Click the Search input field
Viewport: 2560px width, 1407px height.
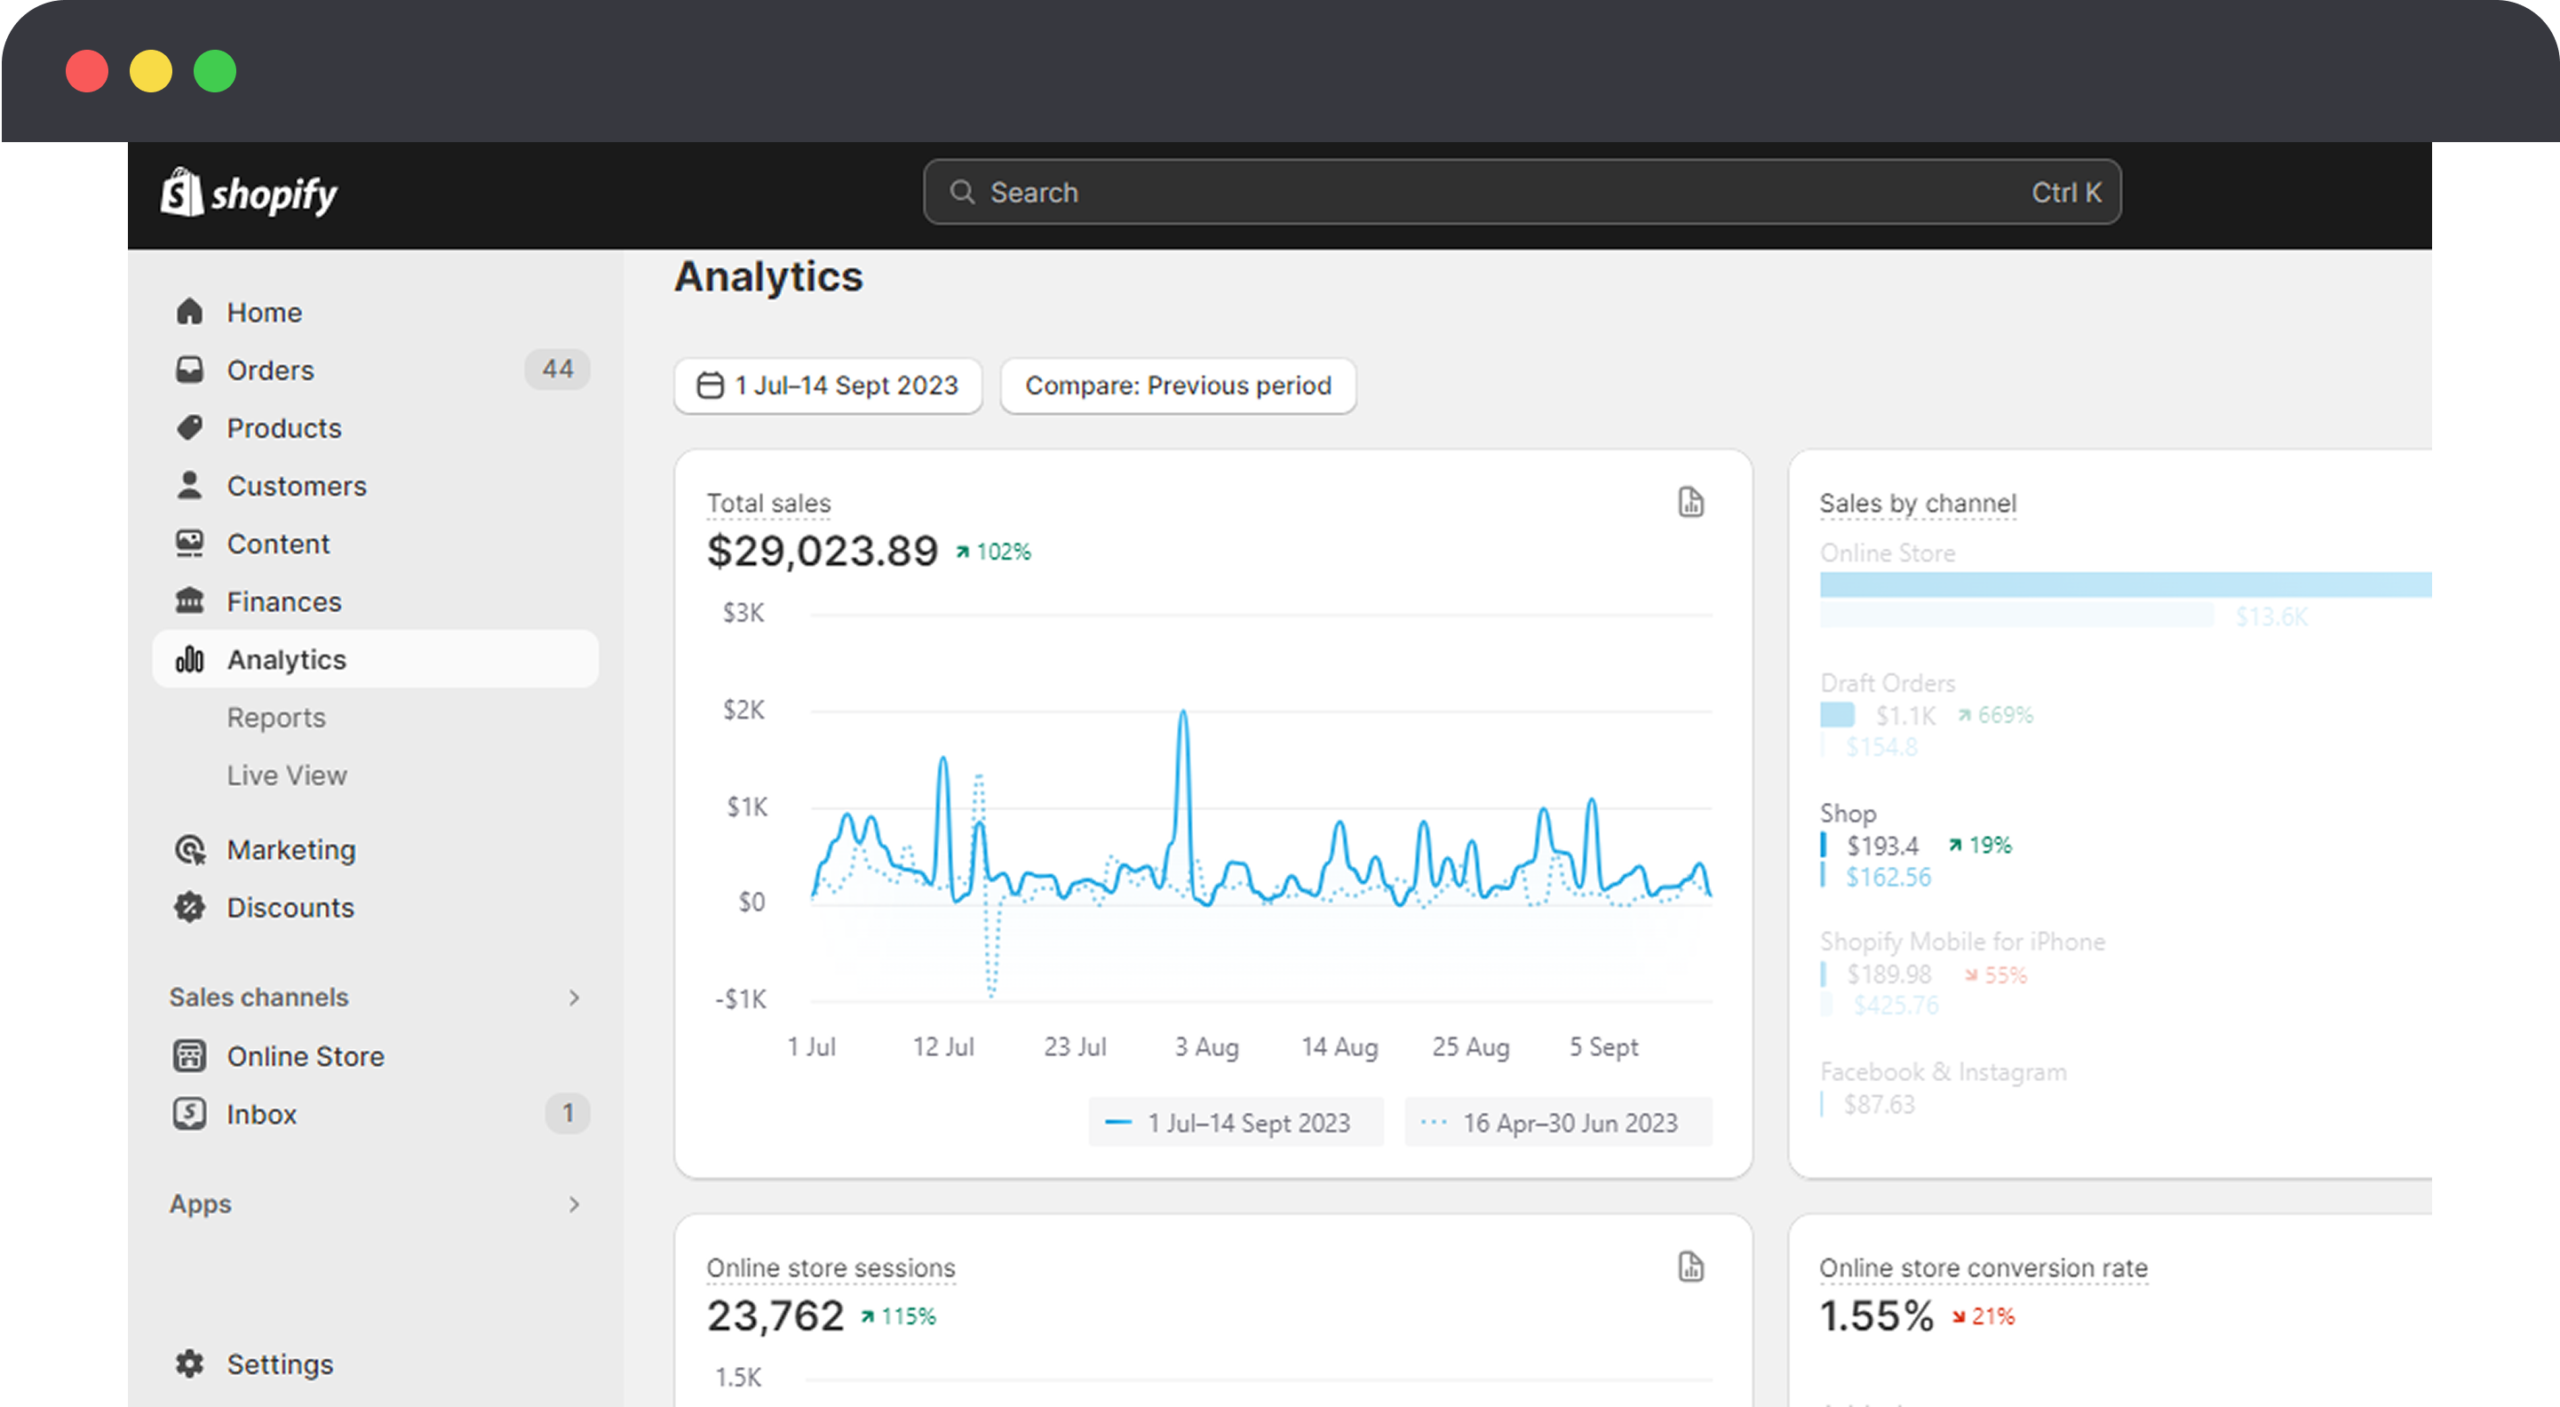tap(1522, 192)
